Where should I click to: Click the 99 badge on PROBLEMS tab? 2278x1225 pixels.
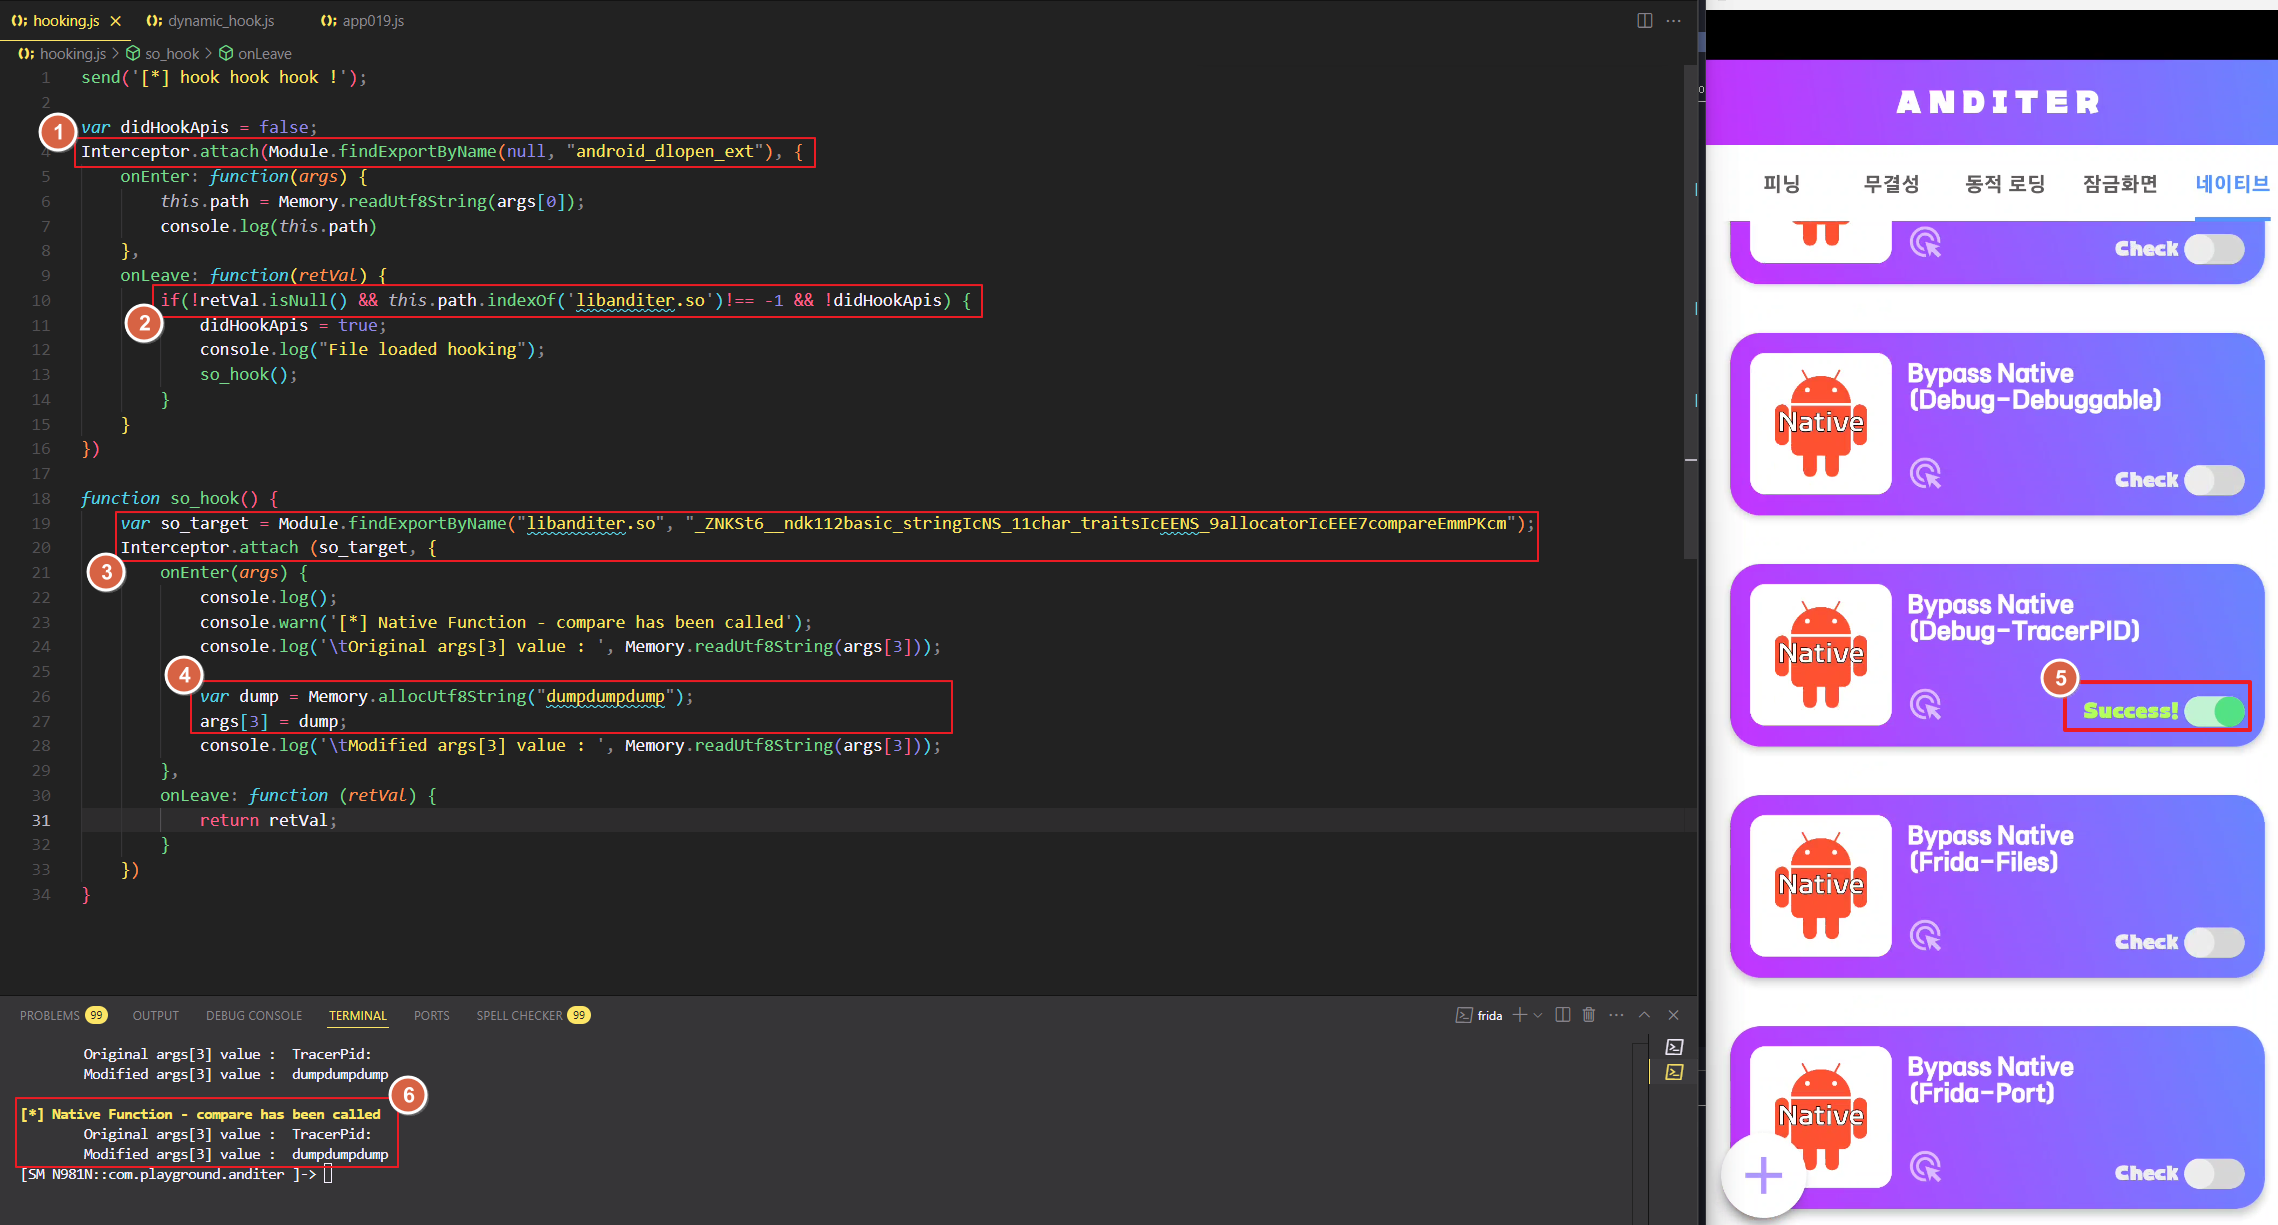click(96, 1016)
